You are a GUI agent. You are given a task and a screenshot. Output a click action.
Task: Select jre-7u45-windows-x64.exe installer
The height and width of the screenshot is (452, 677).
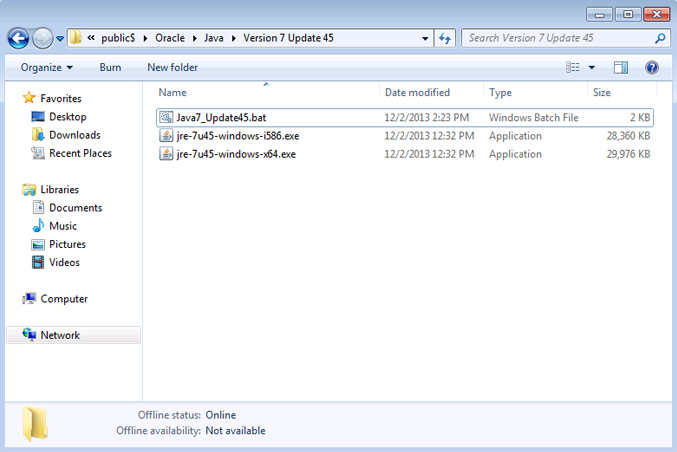228,154
